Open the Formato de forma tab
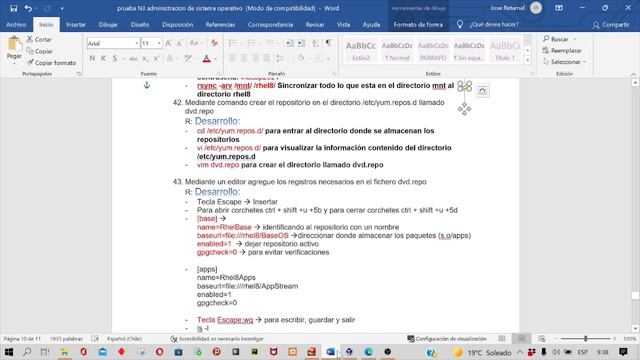The image size is (640, 360). [418, 24]
